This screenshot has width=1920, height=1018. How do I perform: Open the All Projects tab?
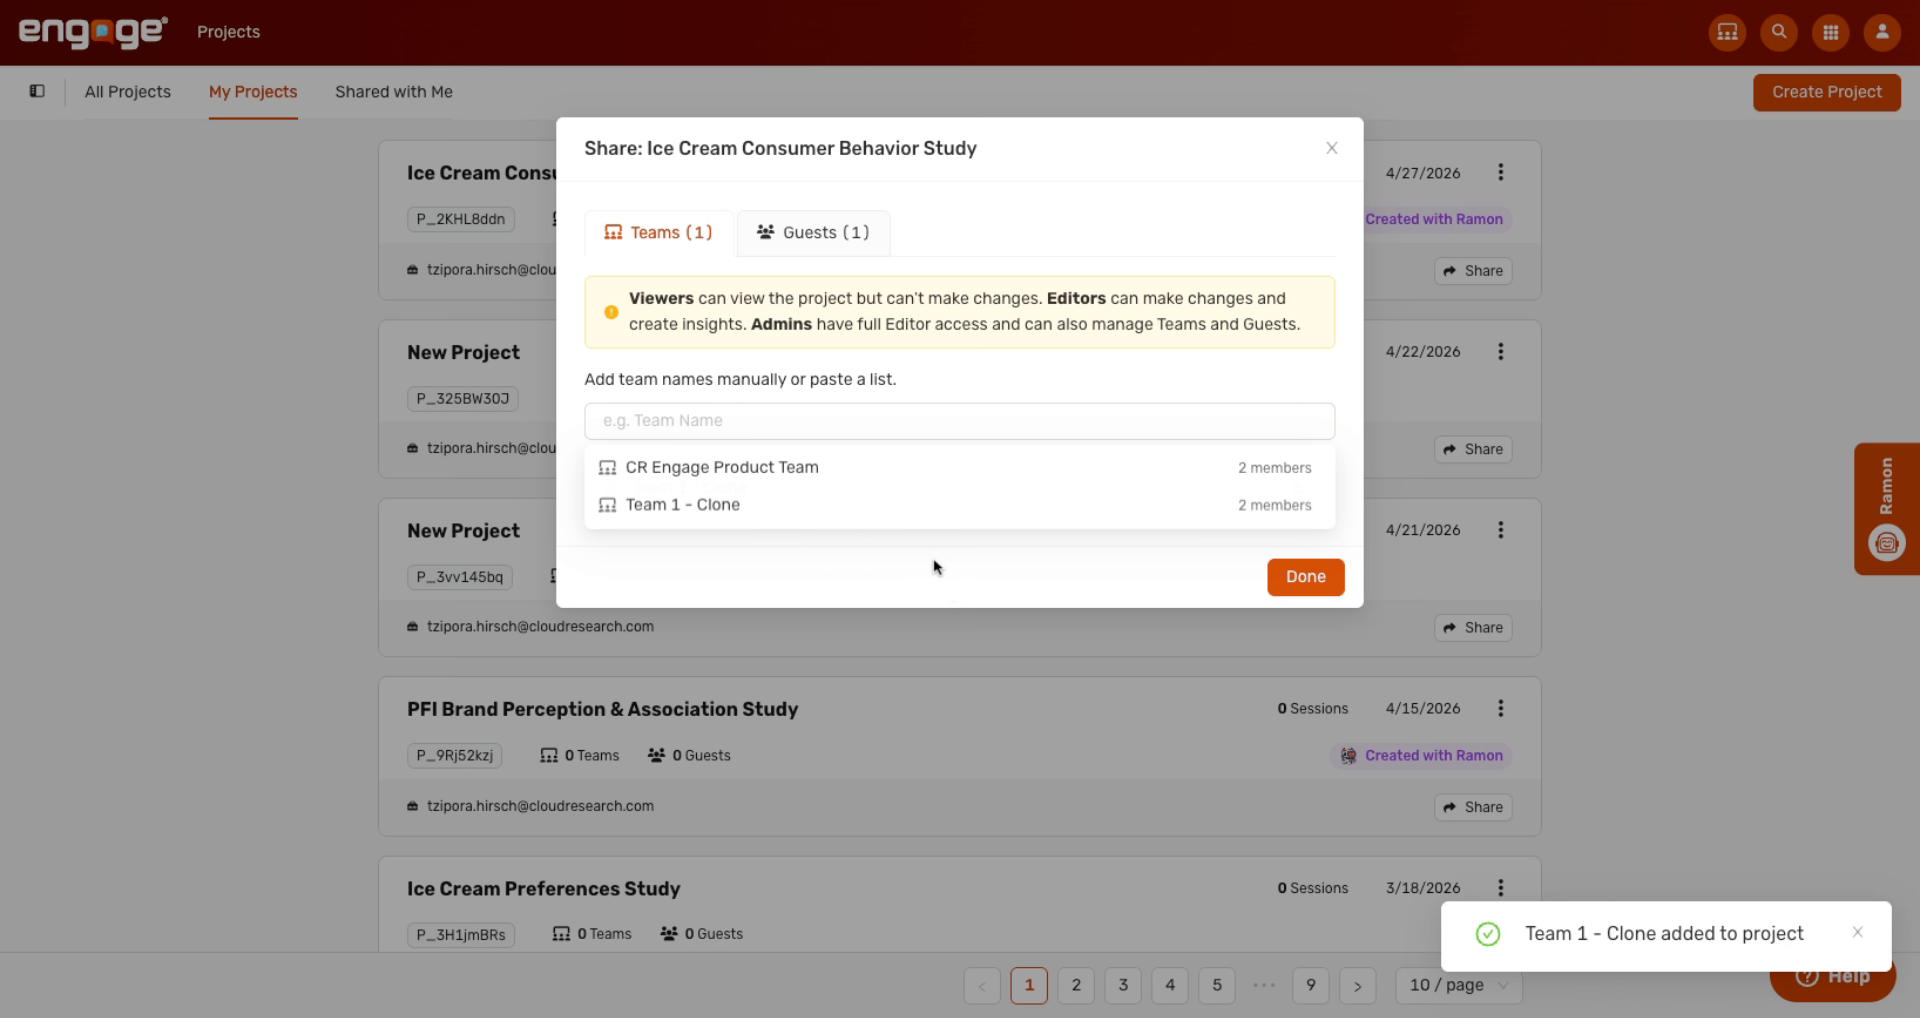pyautogui.click(x=128, y=92)
